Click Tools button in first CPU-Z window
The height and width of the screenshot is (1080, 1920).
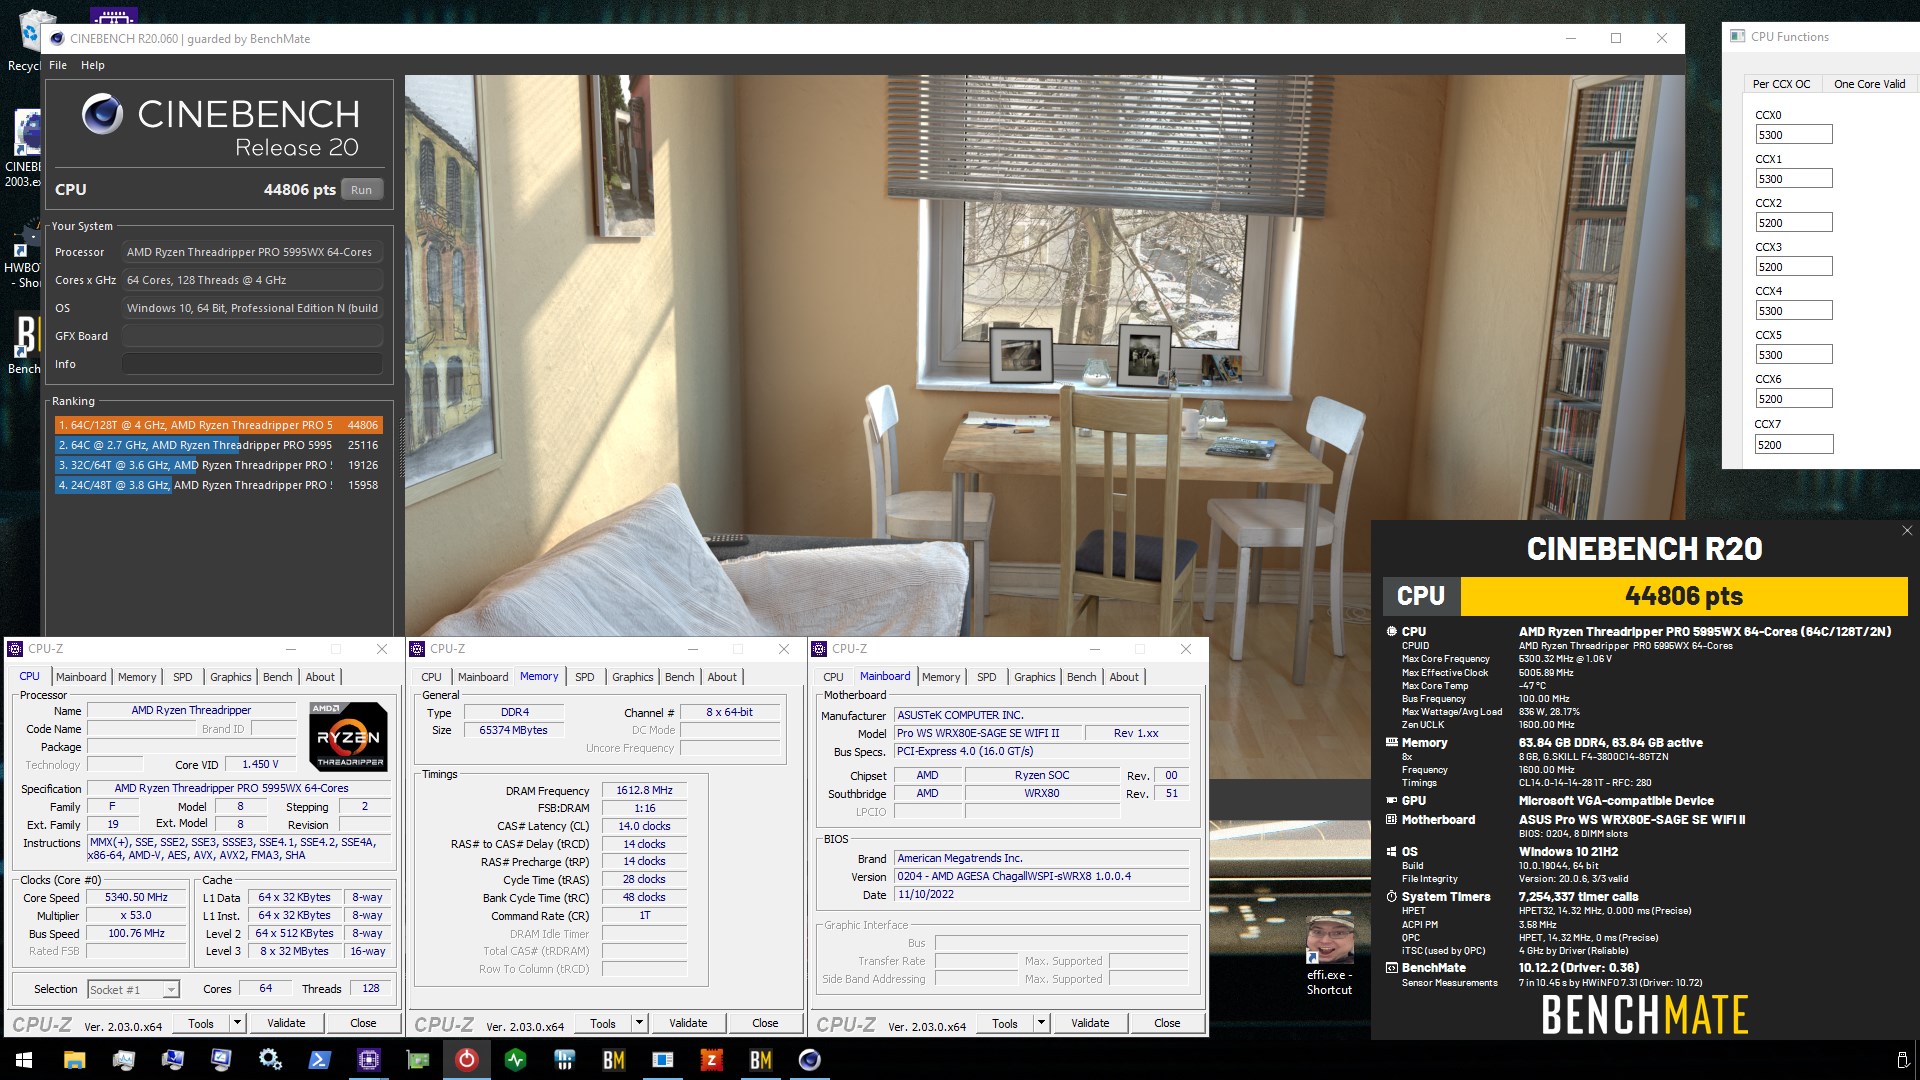(x=201, y=1023)
